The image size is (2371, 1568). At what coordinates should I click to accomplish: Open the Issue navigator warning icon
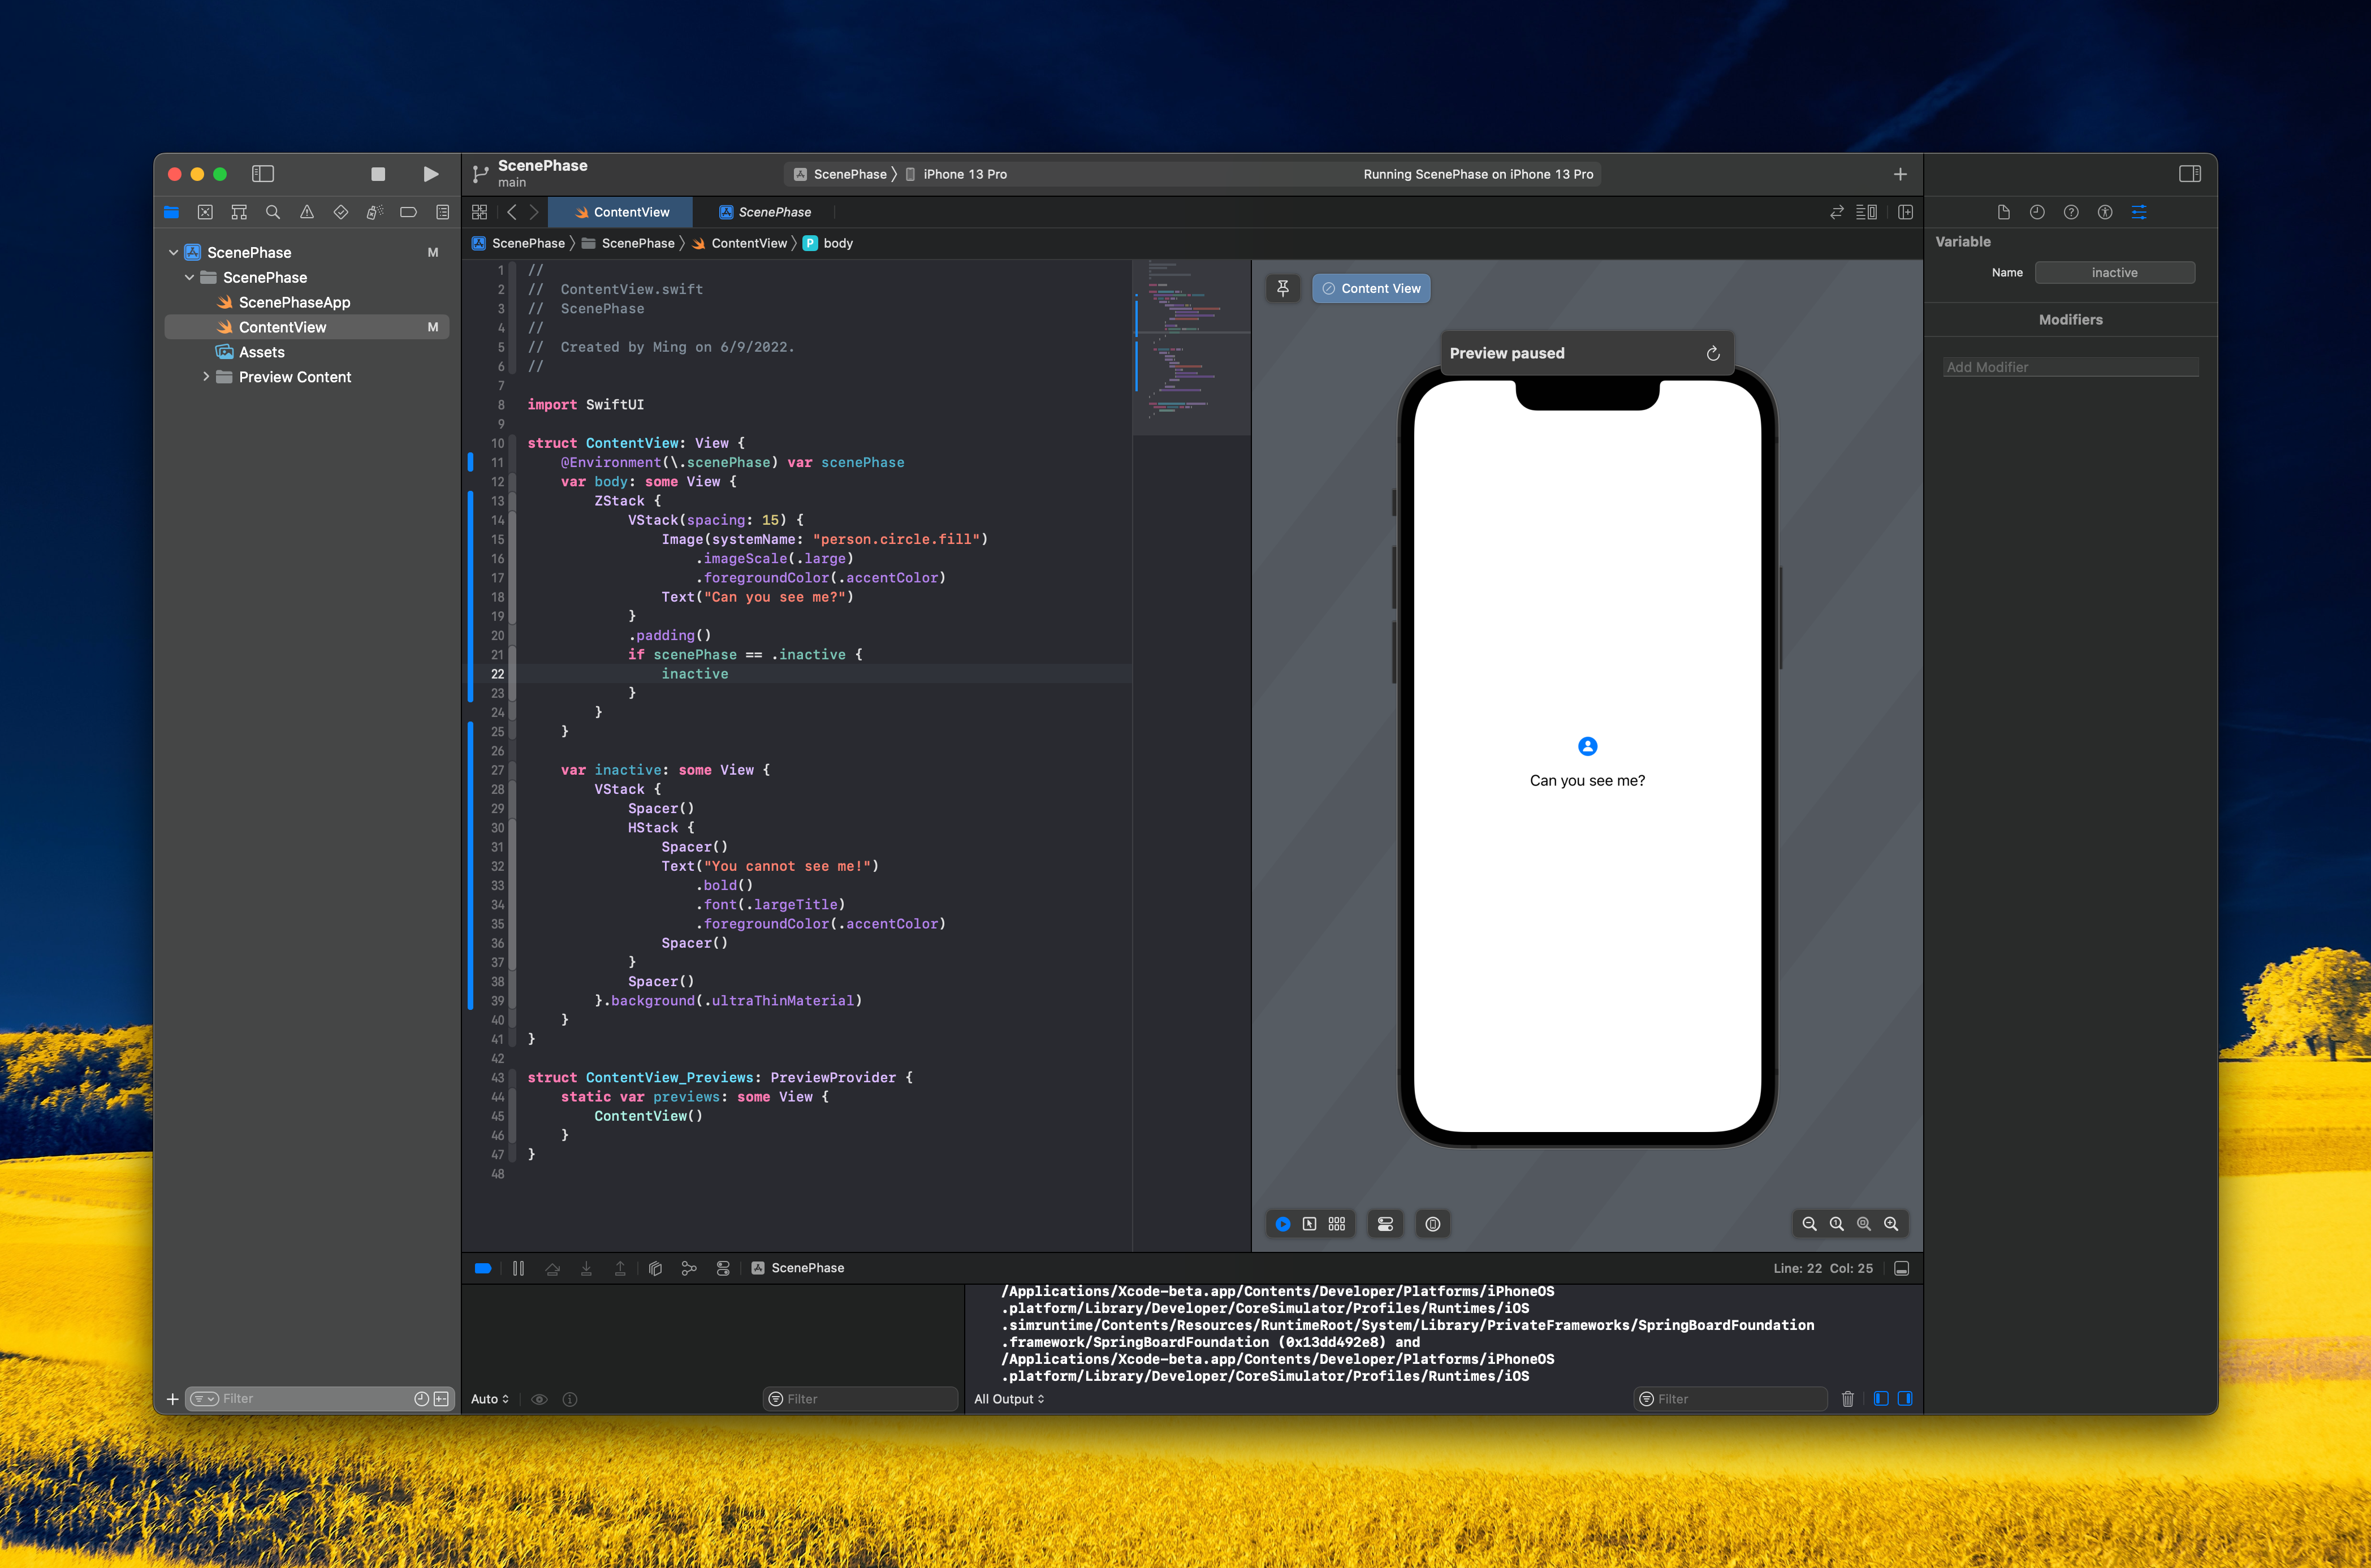tap(307, 212)
